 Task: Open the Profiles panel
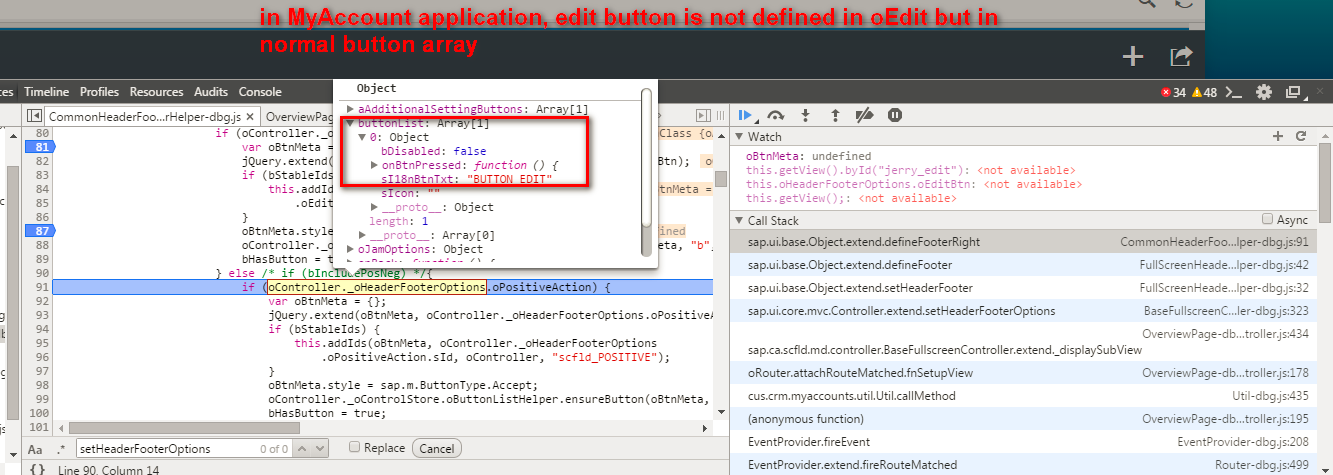pyautogui.click(x=99, y=92)
